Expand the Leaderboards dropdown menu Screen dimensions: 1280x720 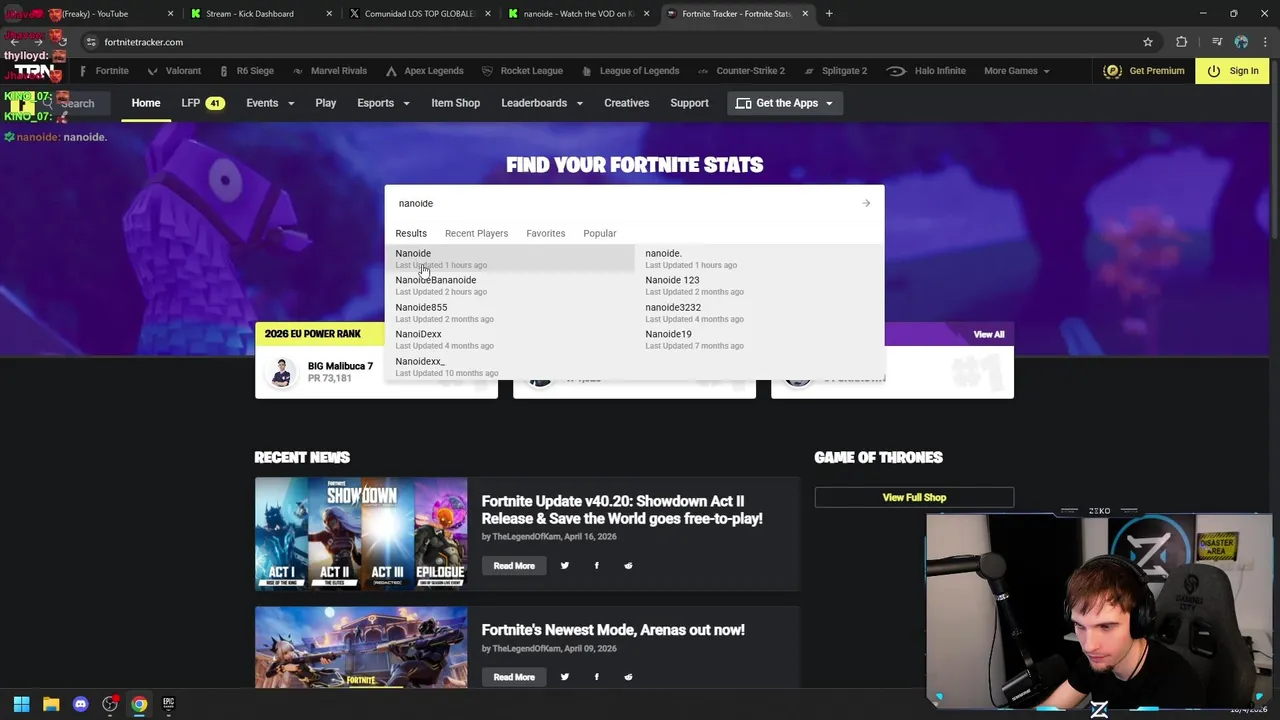pyautogui.click(x=542, y=103)
